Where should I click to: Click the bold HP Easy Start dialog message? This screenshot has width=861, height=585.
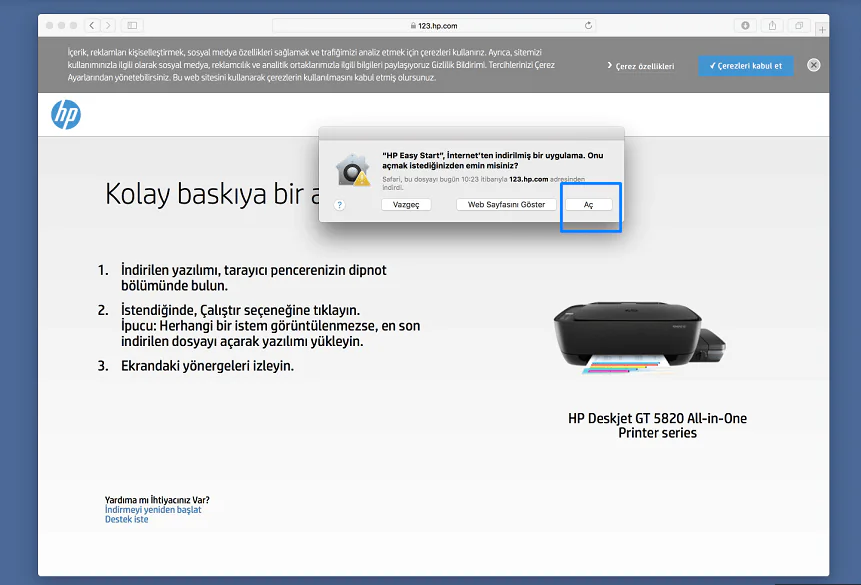[493, 160]
